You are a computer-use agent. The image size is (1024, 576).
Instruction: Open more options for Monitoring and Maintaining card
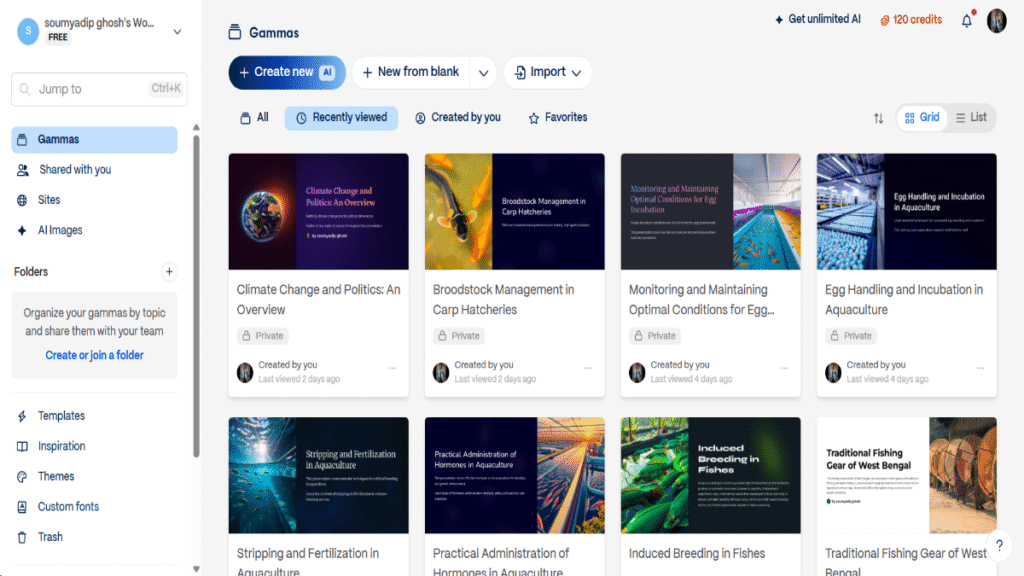(784, 368)
